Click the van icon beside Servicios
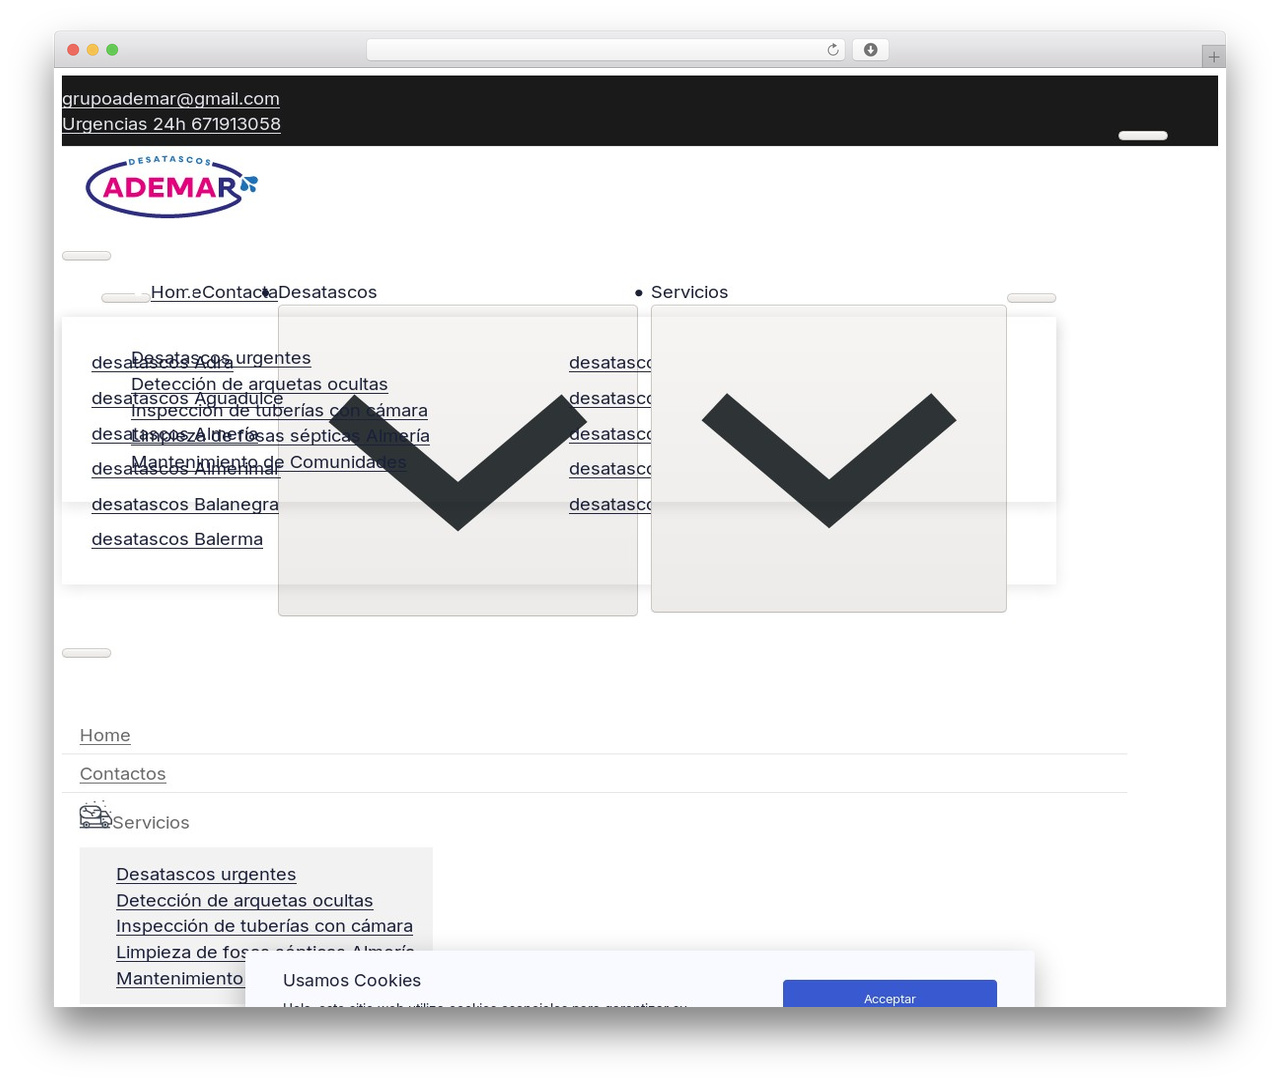Screen dimensions: 1280x1084 coord(95,815)
